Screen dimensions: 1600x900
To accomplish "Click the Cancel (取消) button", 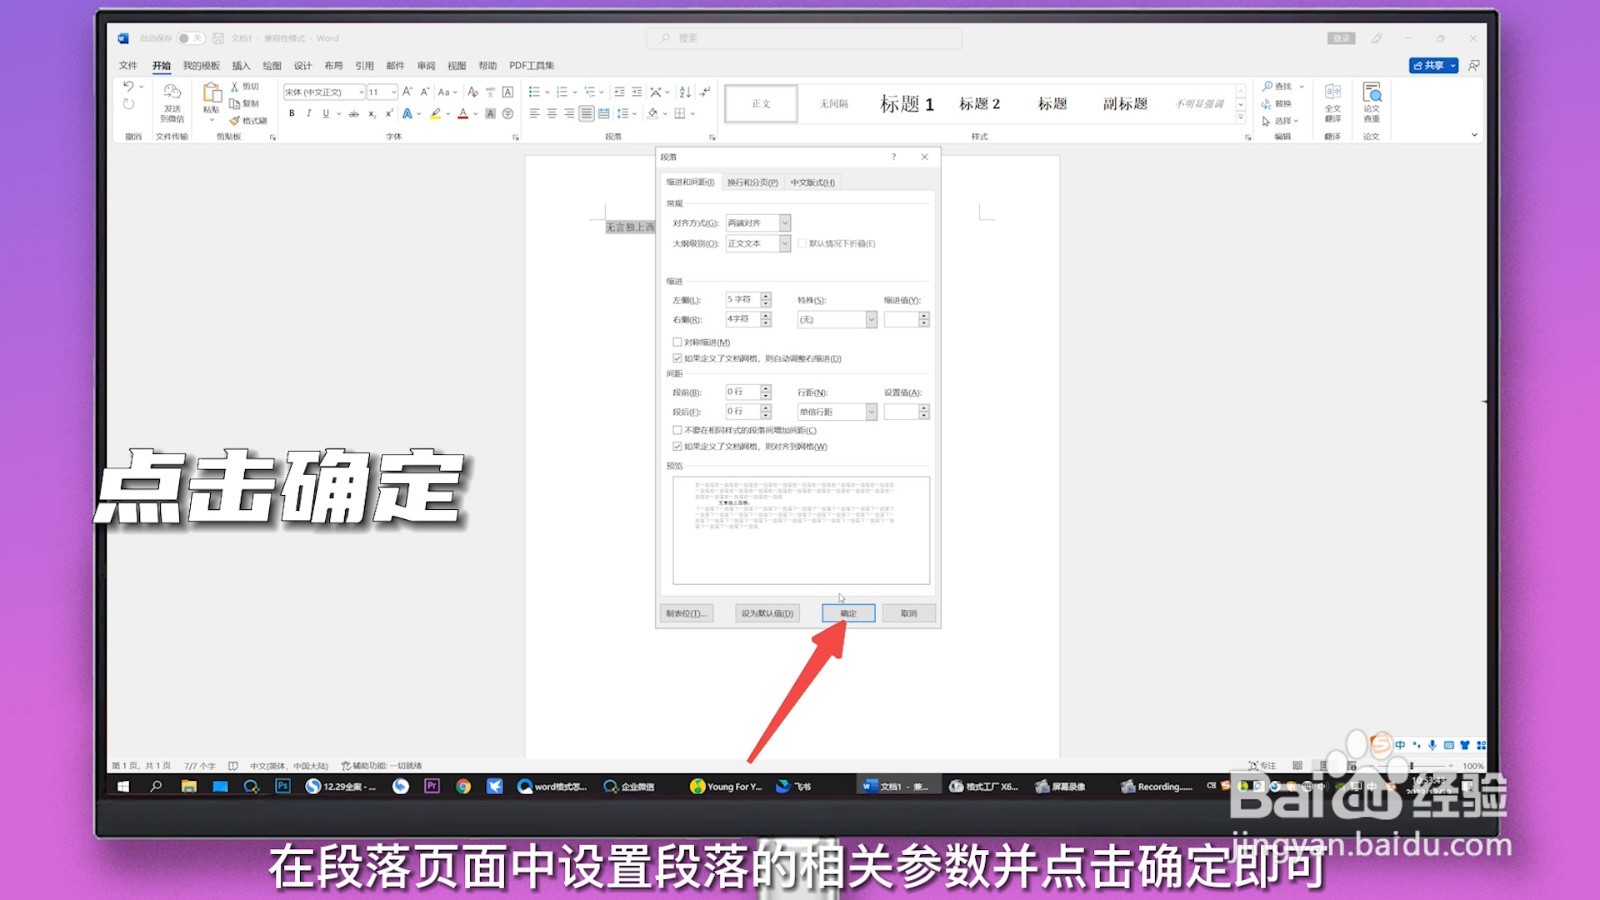I will click(908, 613).
